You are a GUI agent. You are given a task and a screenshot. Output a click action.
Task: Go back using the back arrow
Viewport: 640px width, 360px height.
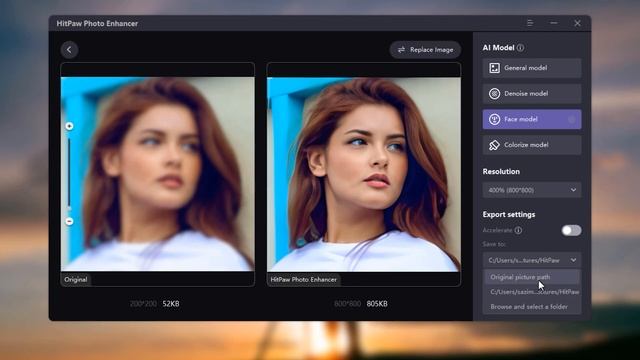[x=69, y=50]
